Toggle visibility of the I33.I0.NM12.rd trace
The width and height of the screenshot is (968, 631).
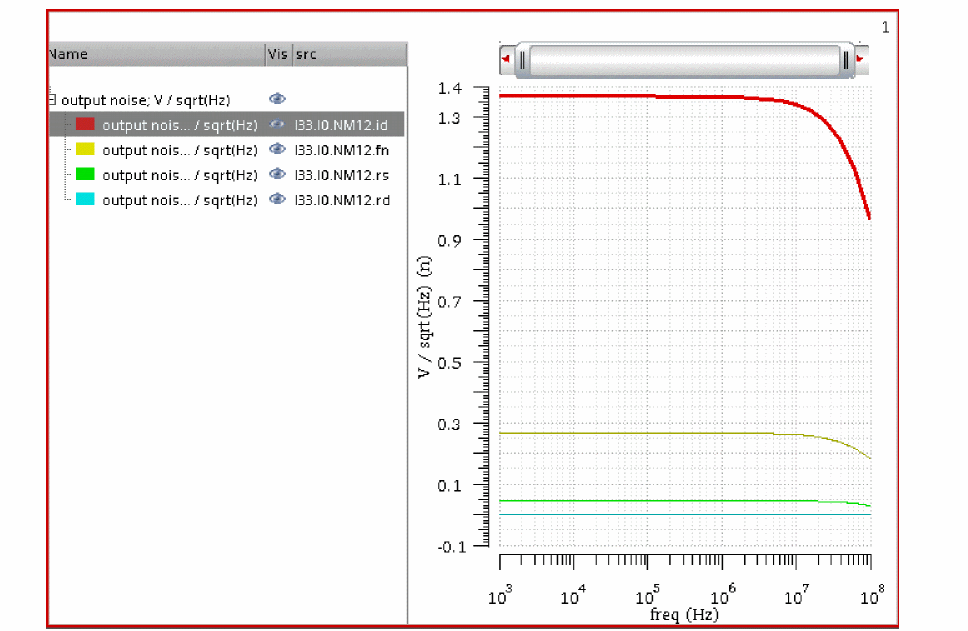pos(278,199)
